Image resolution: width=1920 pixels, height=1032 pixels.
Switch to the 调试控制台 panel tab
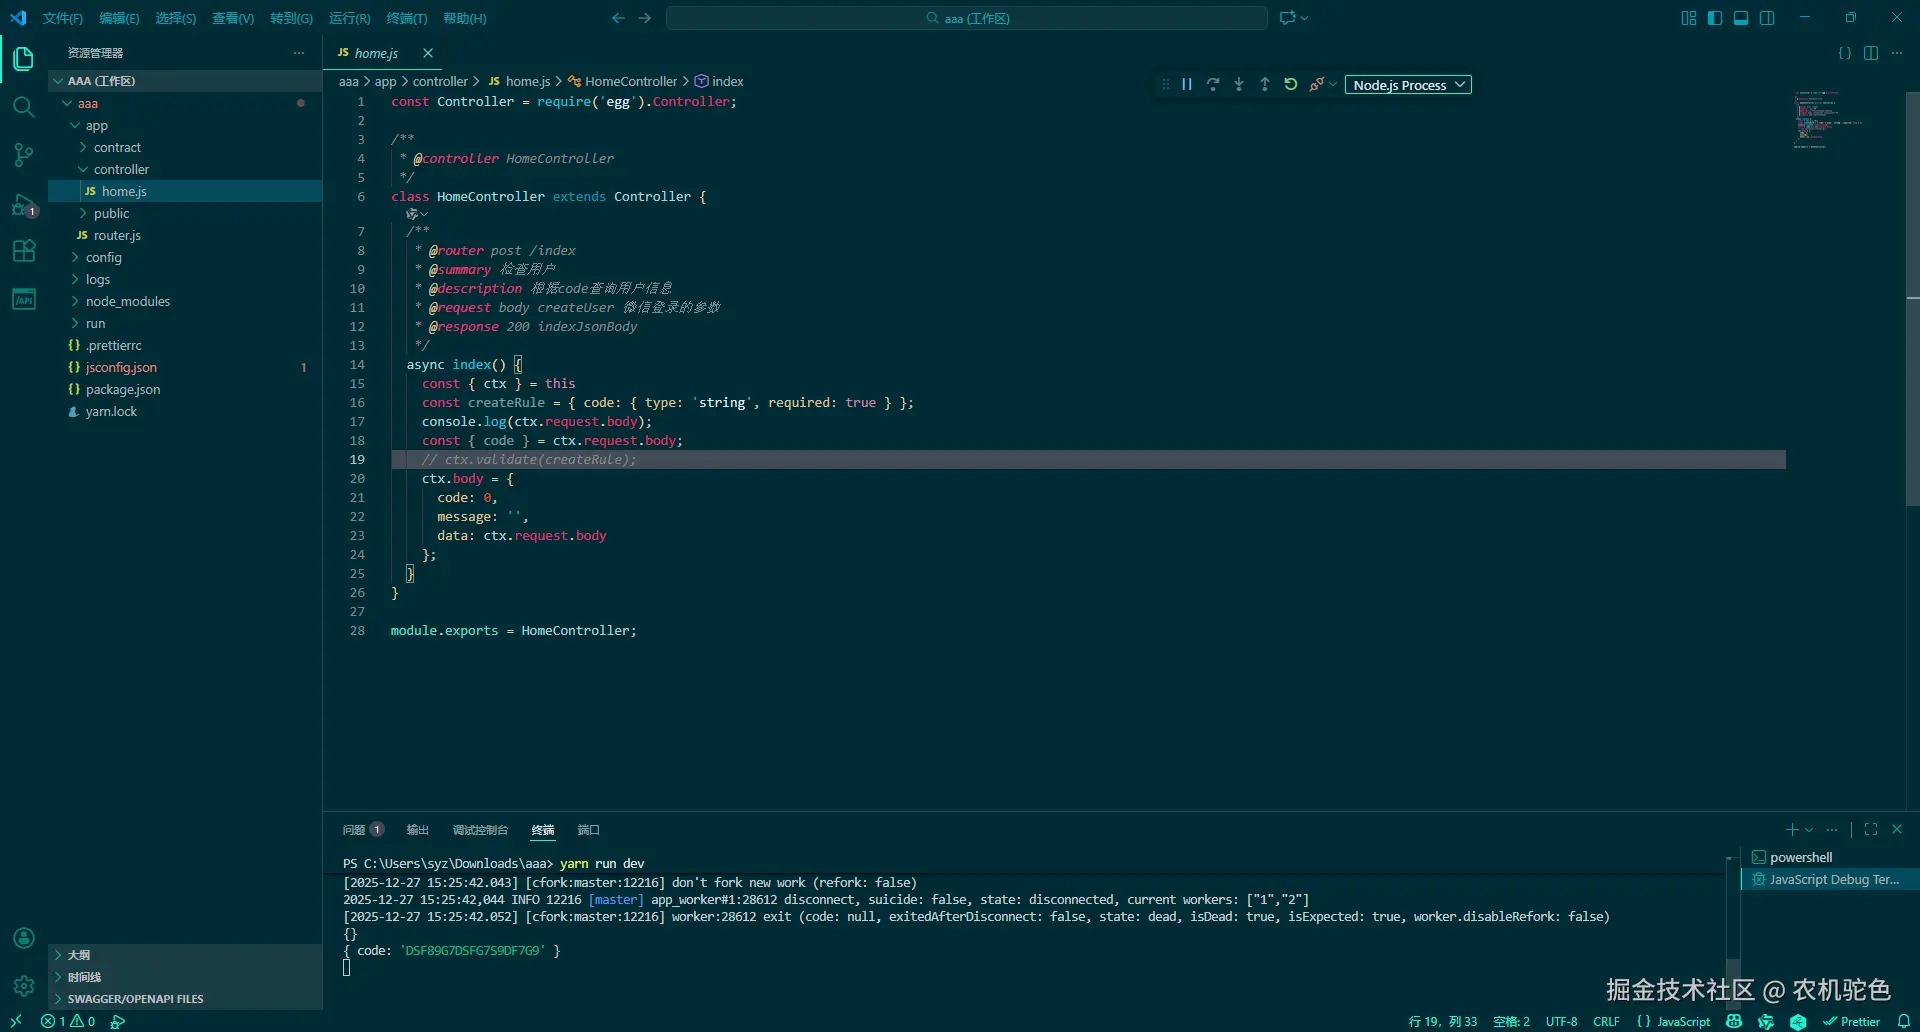[480, 830]
